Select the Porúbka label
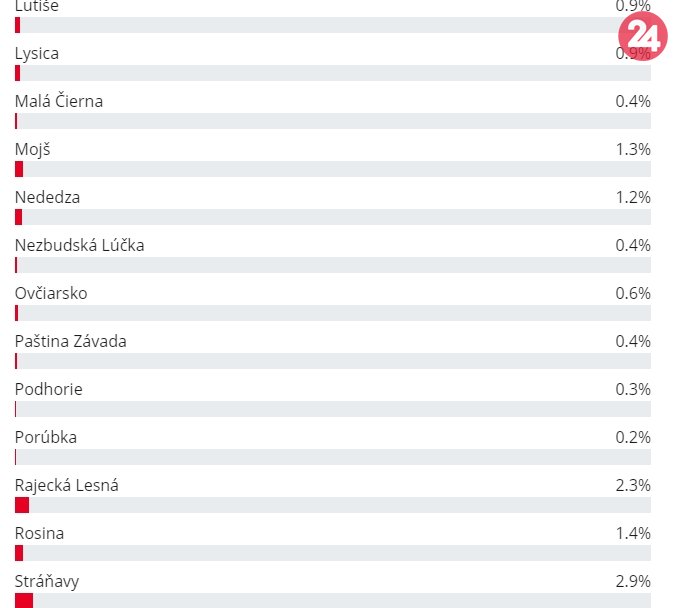The height and width of the screenshot is (608, 681). [46, 437]
